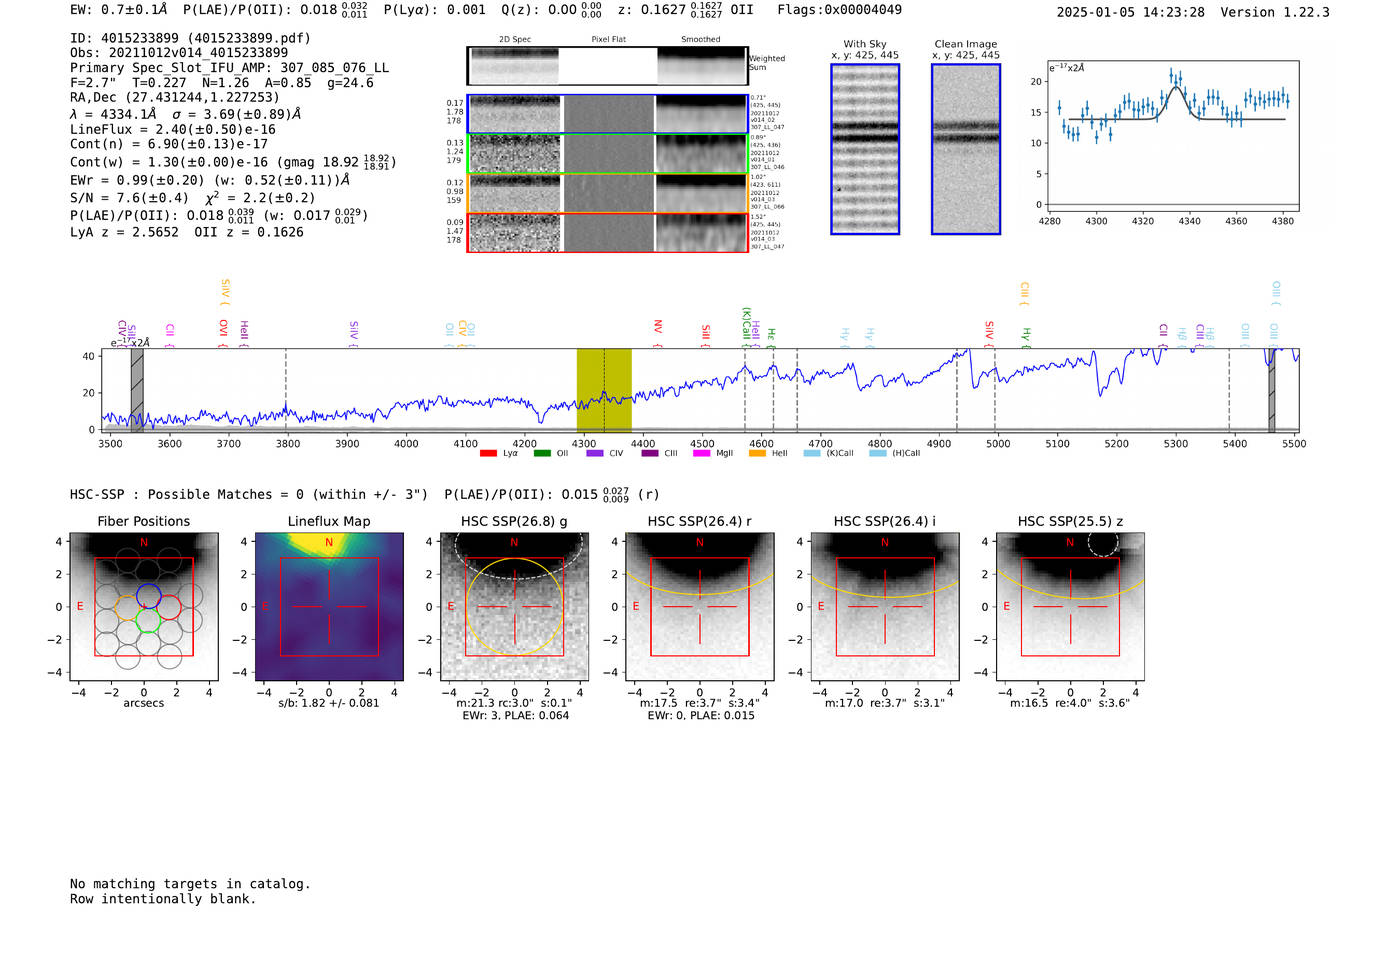Viewport: 1400px width, 953px height.
Task: Select the green-bordered 2D spectrum fiber row
Action: [607, 154]
